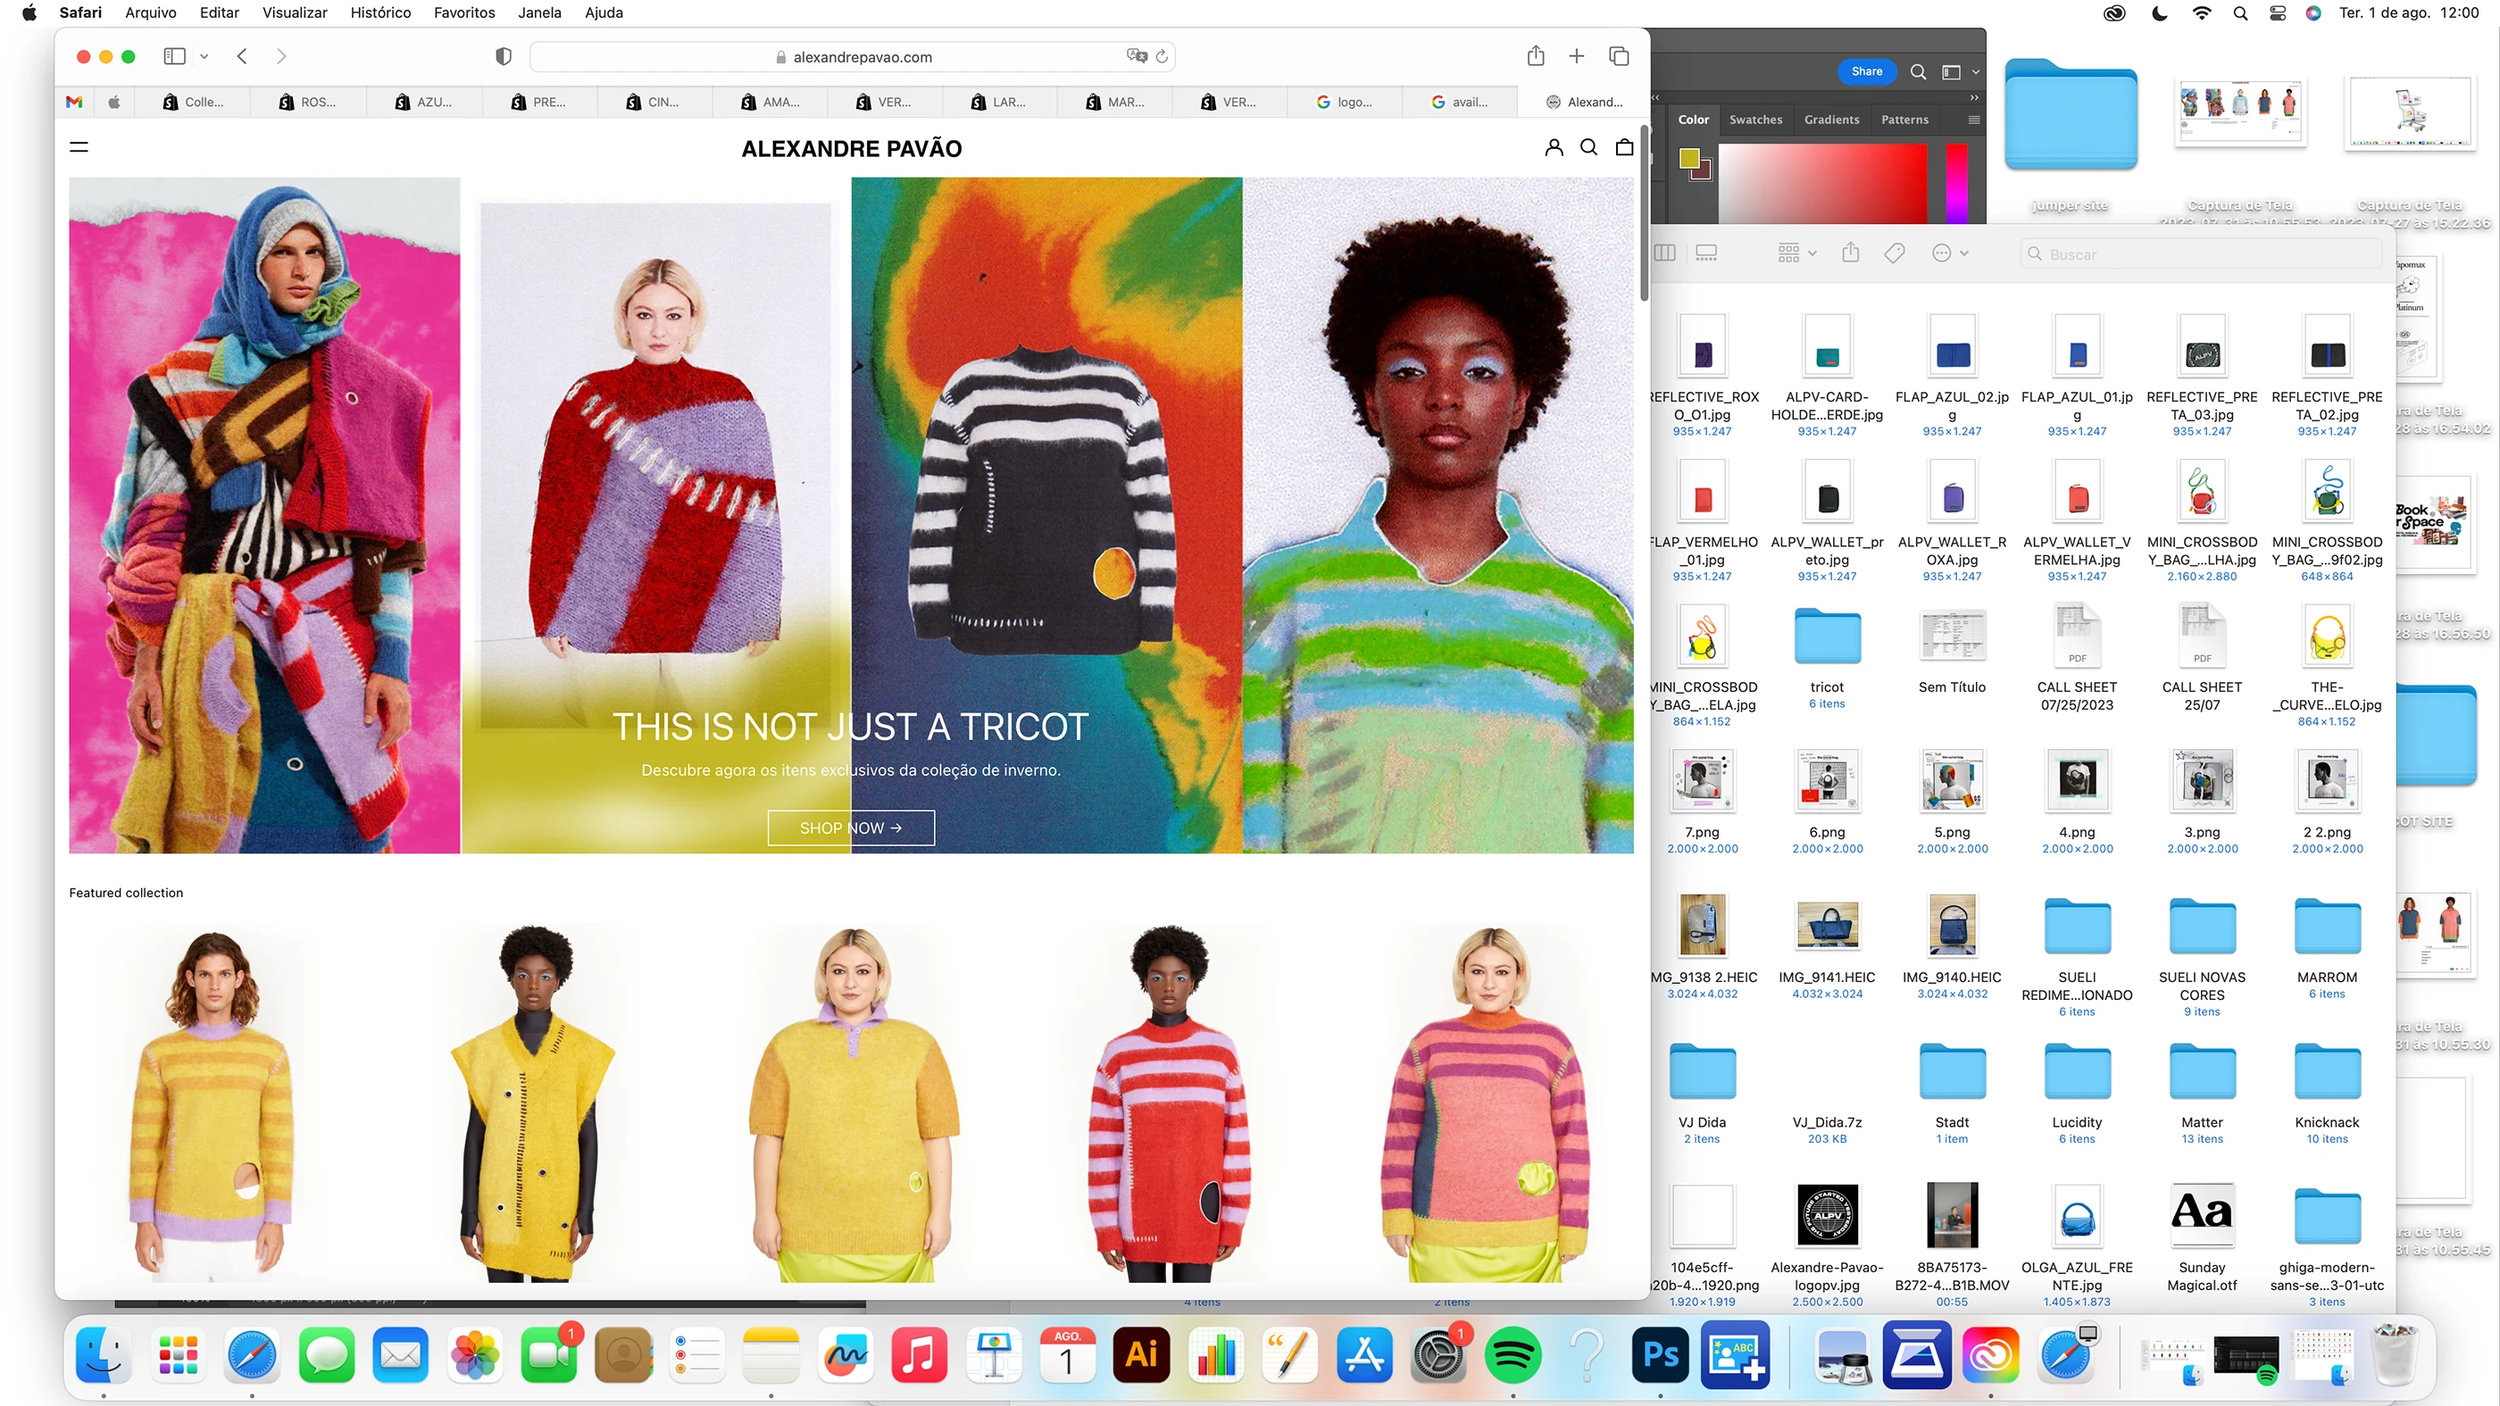Open the account icon on the site header
Image resolution: width=2500 pixels, height=1406 pixels.
click(x=1554, y=148)
